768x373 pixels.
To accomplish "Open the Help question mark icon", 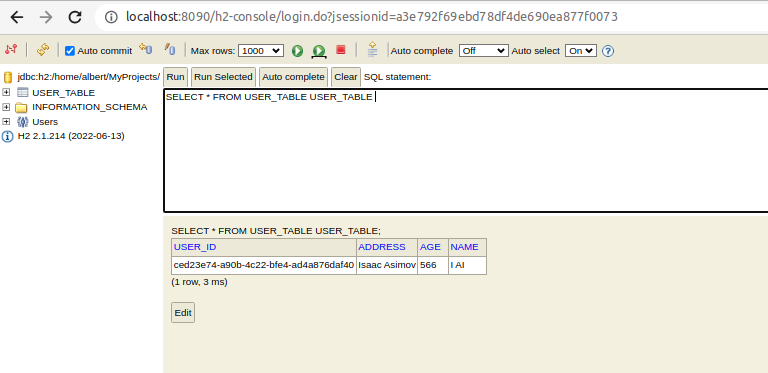I will point(608,51).
